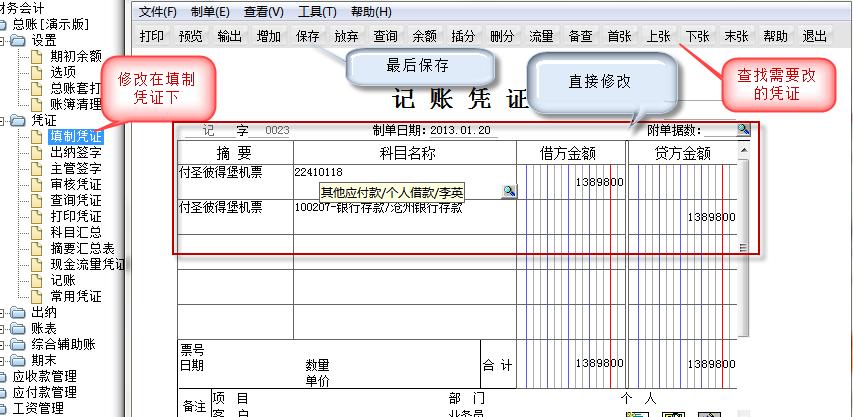Image resolution: width=853 pixels, height=417 pixels.
Task: Collapse the 设置 folder node
Action: point(3,40)
